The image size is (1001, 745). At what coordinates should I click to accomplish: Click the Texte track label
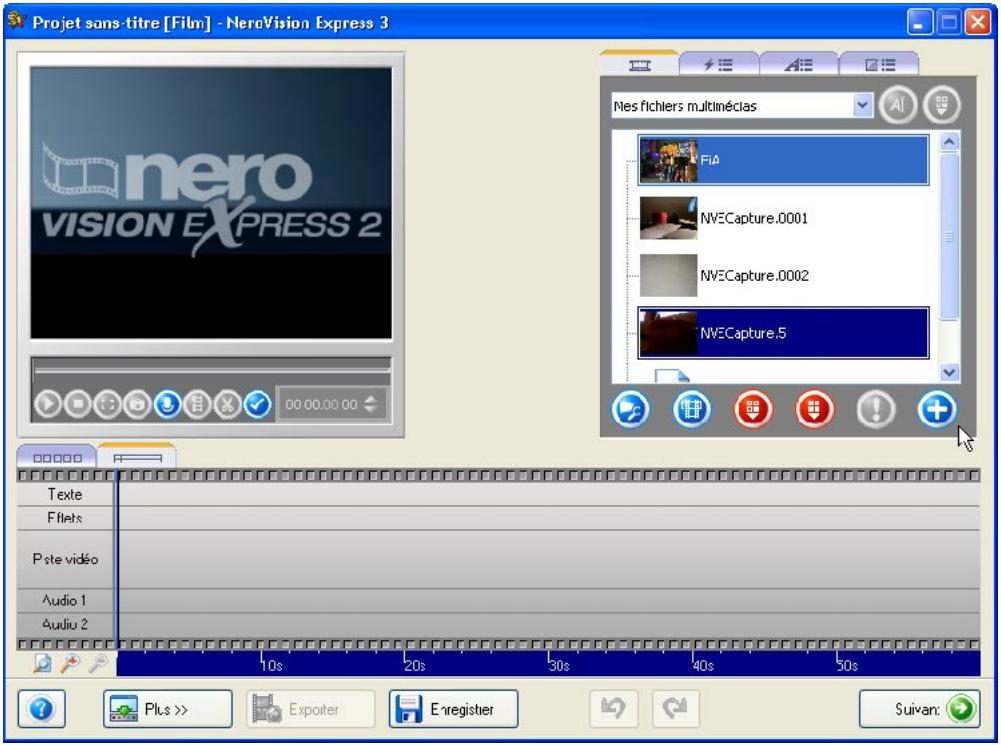[x=64, y=494]
